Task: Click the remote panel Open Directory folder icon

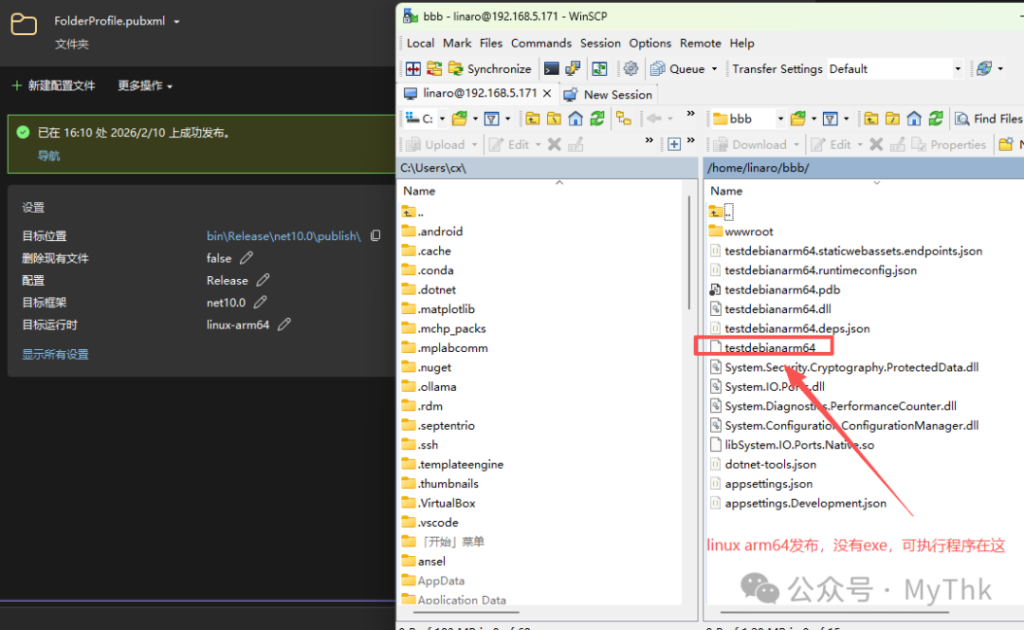Action: 798,119
